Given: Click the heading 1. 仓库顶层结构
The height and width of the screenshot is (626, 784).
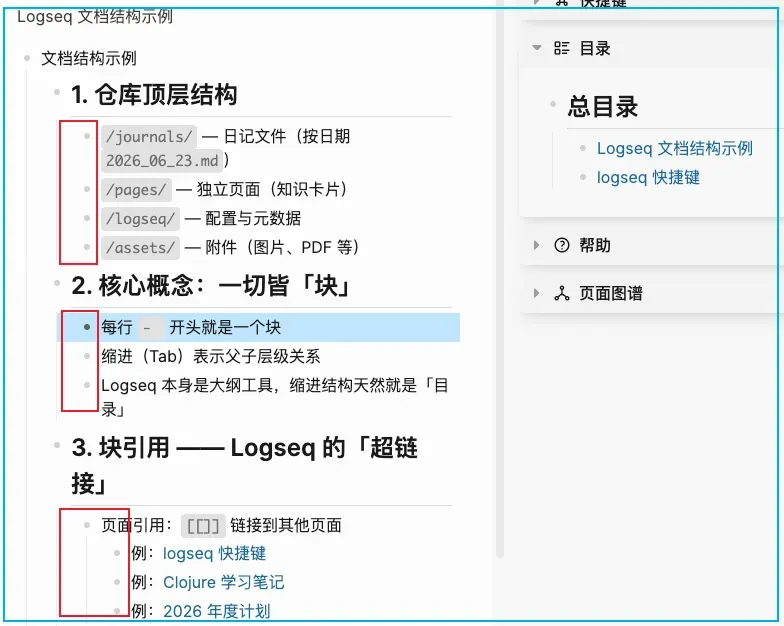Looking at the screenshot, I should coord(154,94).
